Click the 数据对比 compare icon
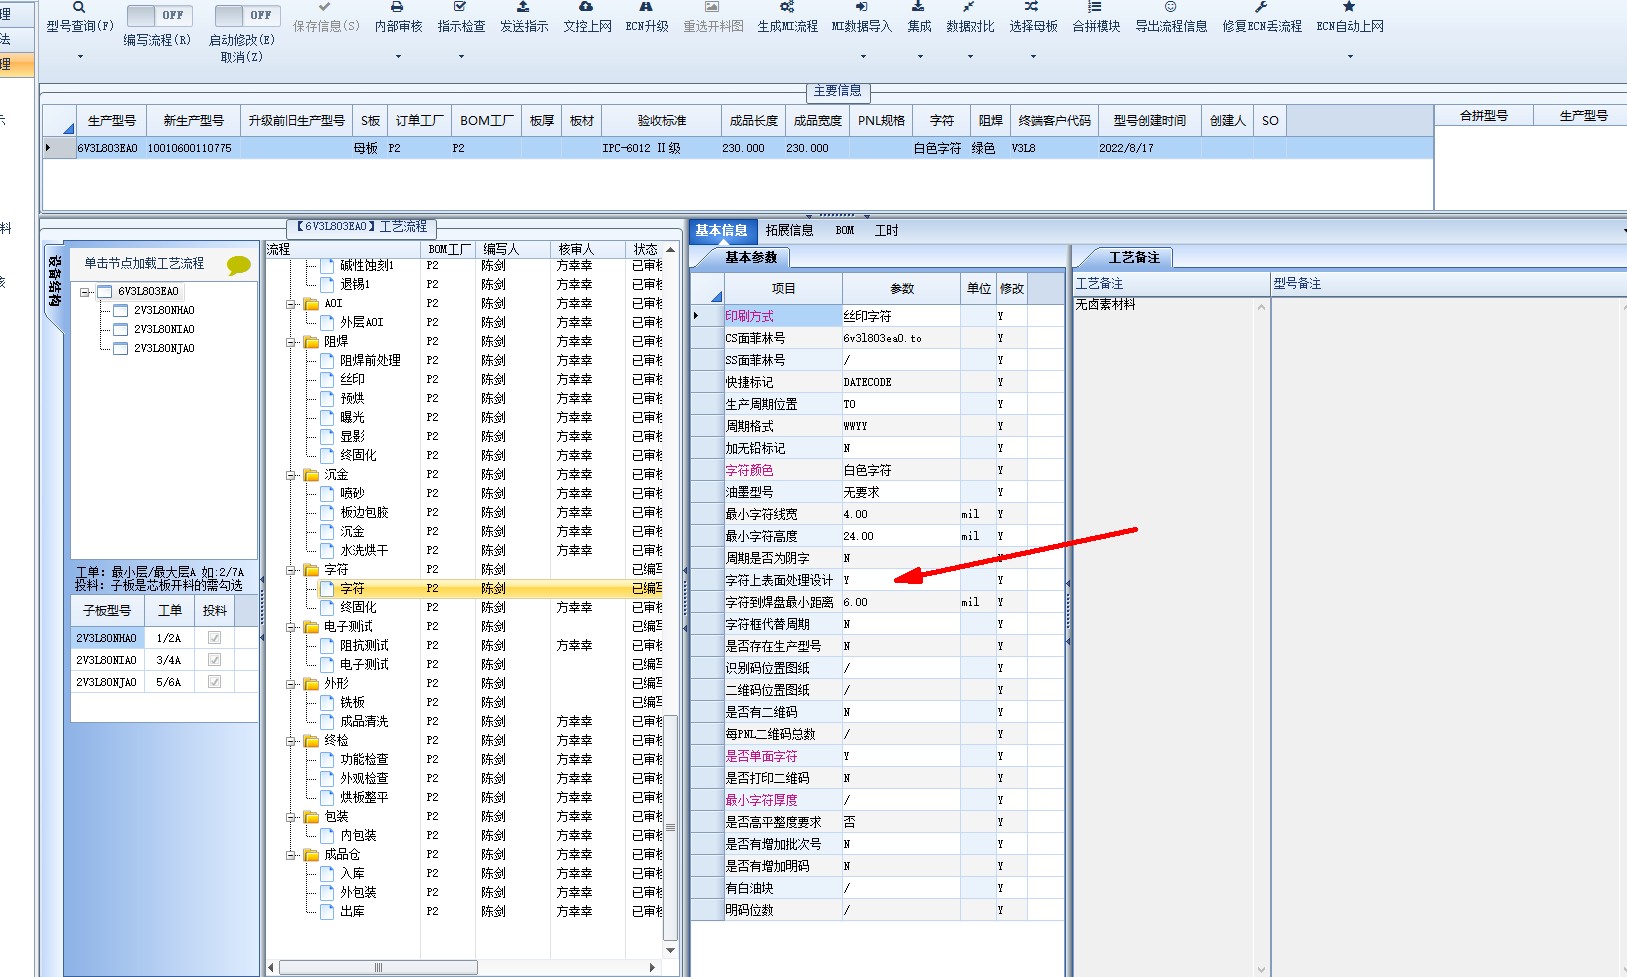1627x977 pixels. point(969,7)
